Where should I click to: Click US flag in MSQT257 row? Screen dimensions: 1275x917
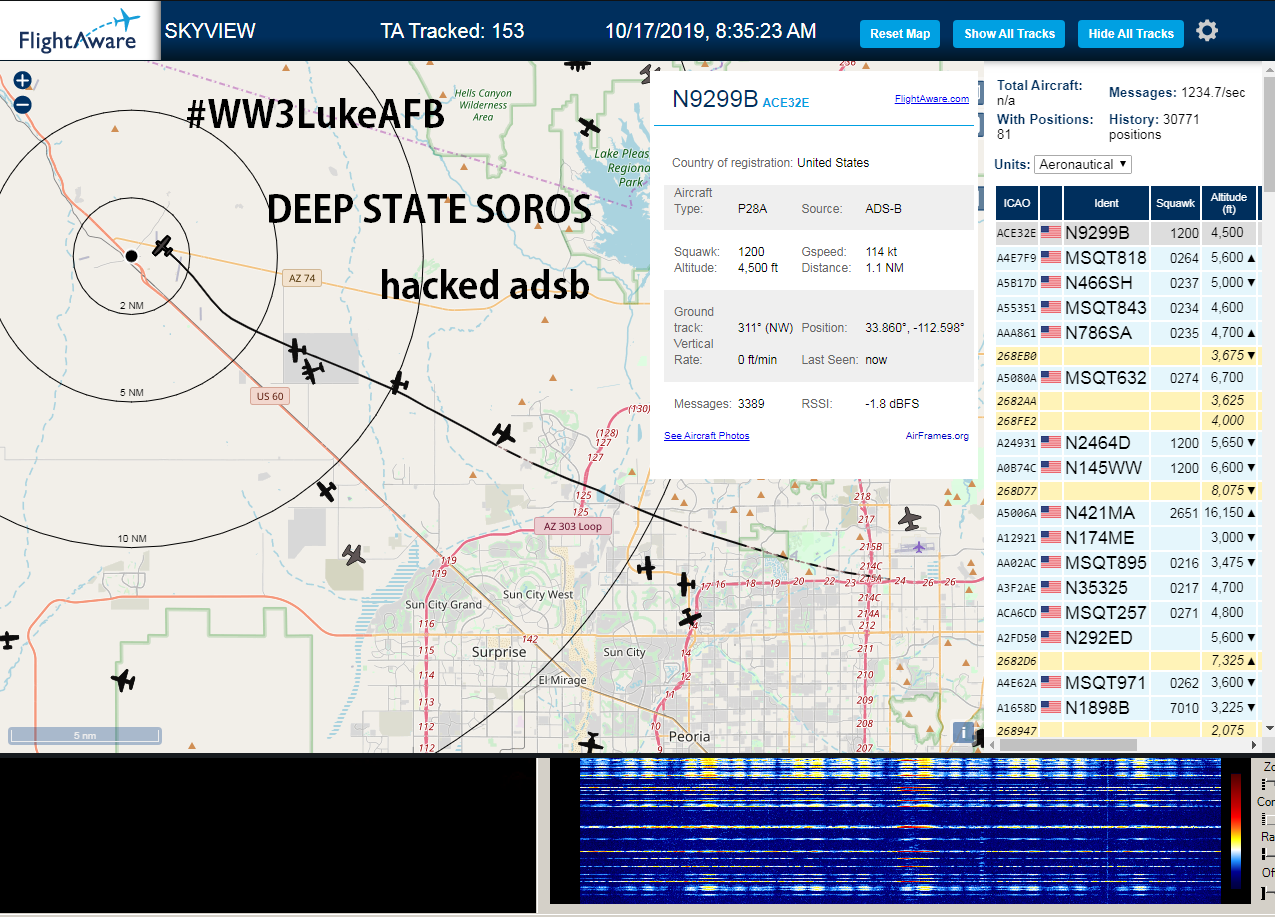[1051, 612]
